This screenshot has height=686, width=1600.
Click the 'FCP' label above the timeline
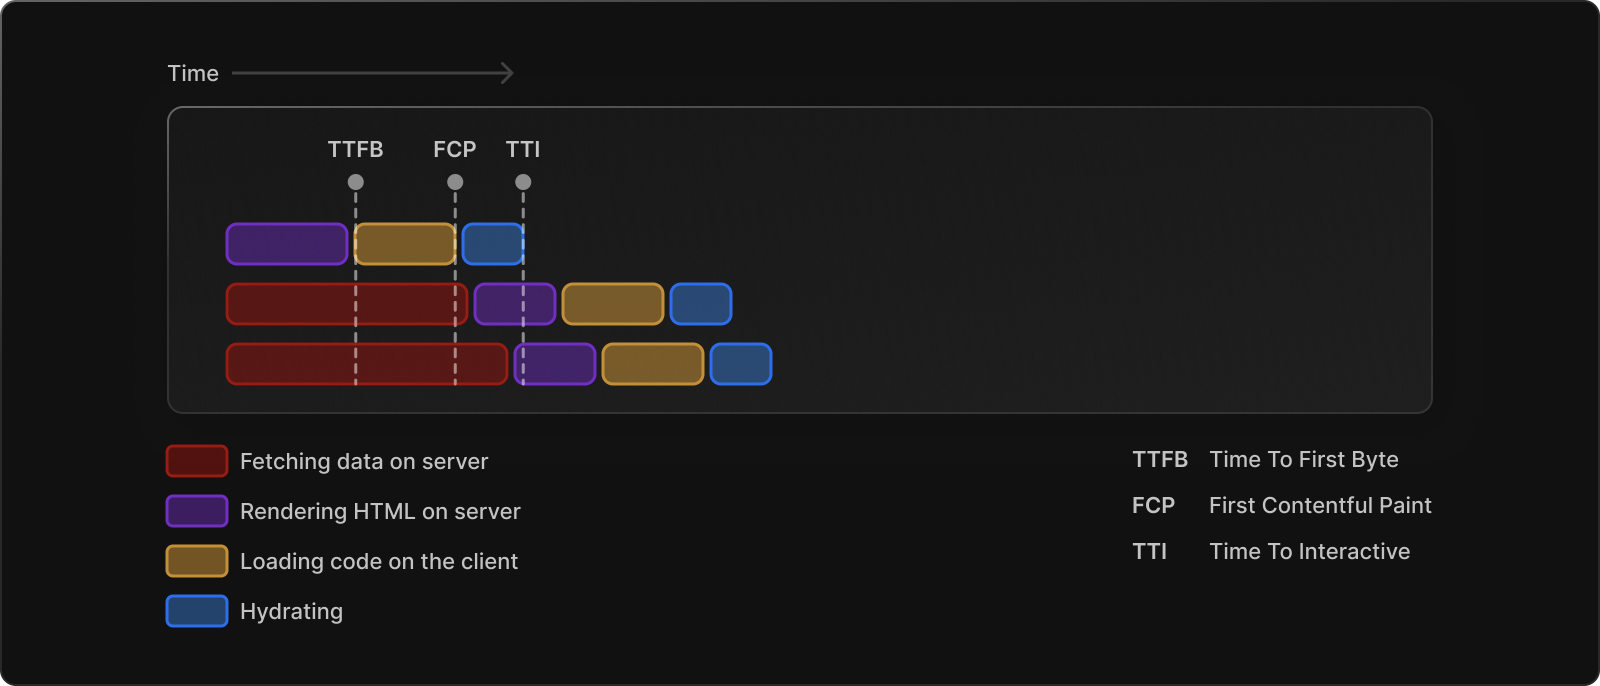click(x=455, y=149)
